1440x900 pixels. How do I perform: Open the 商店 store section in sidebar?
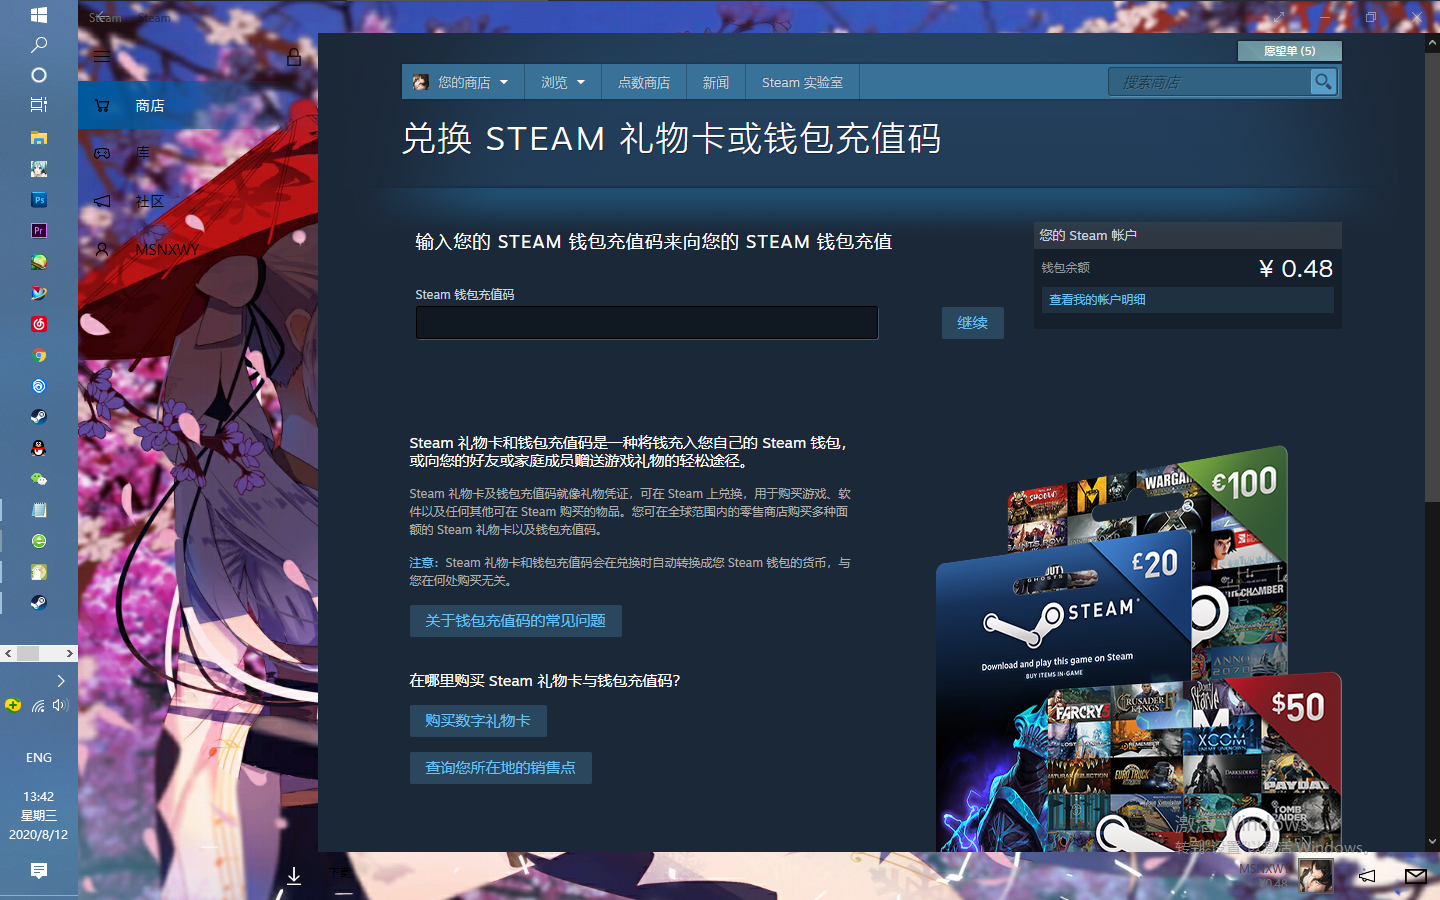pos(198,105)
